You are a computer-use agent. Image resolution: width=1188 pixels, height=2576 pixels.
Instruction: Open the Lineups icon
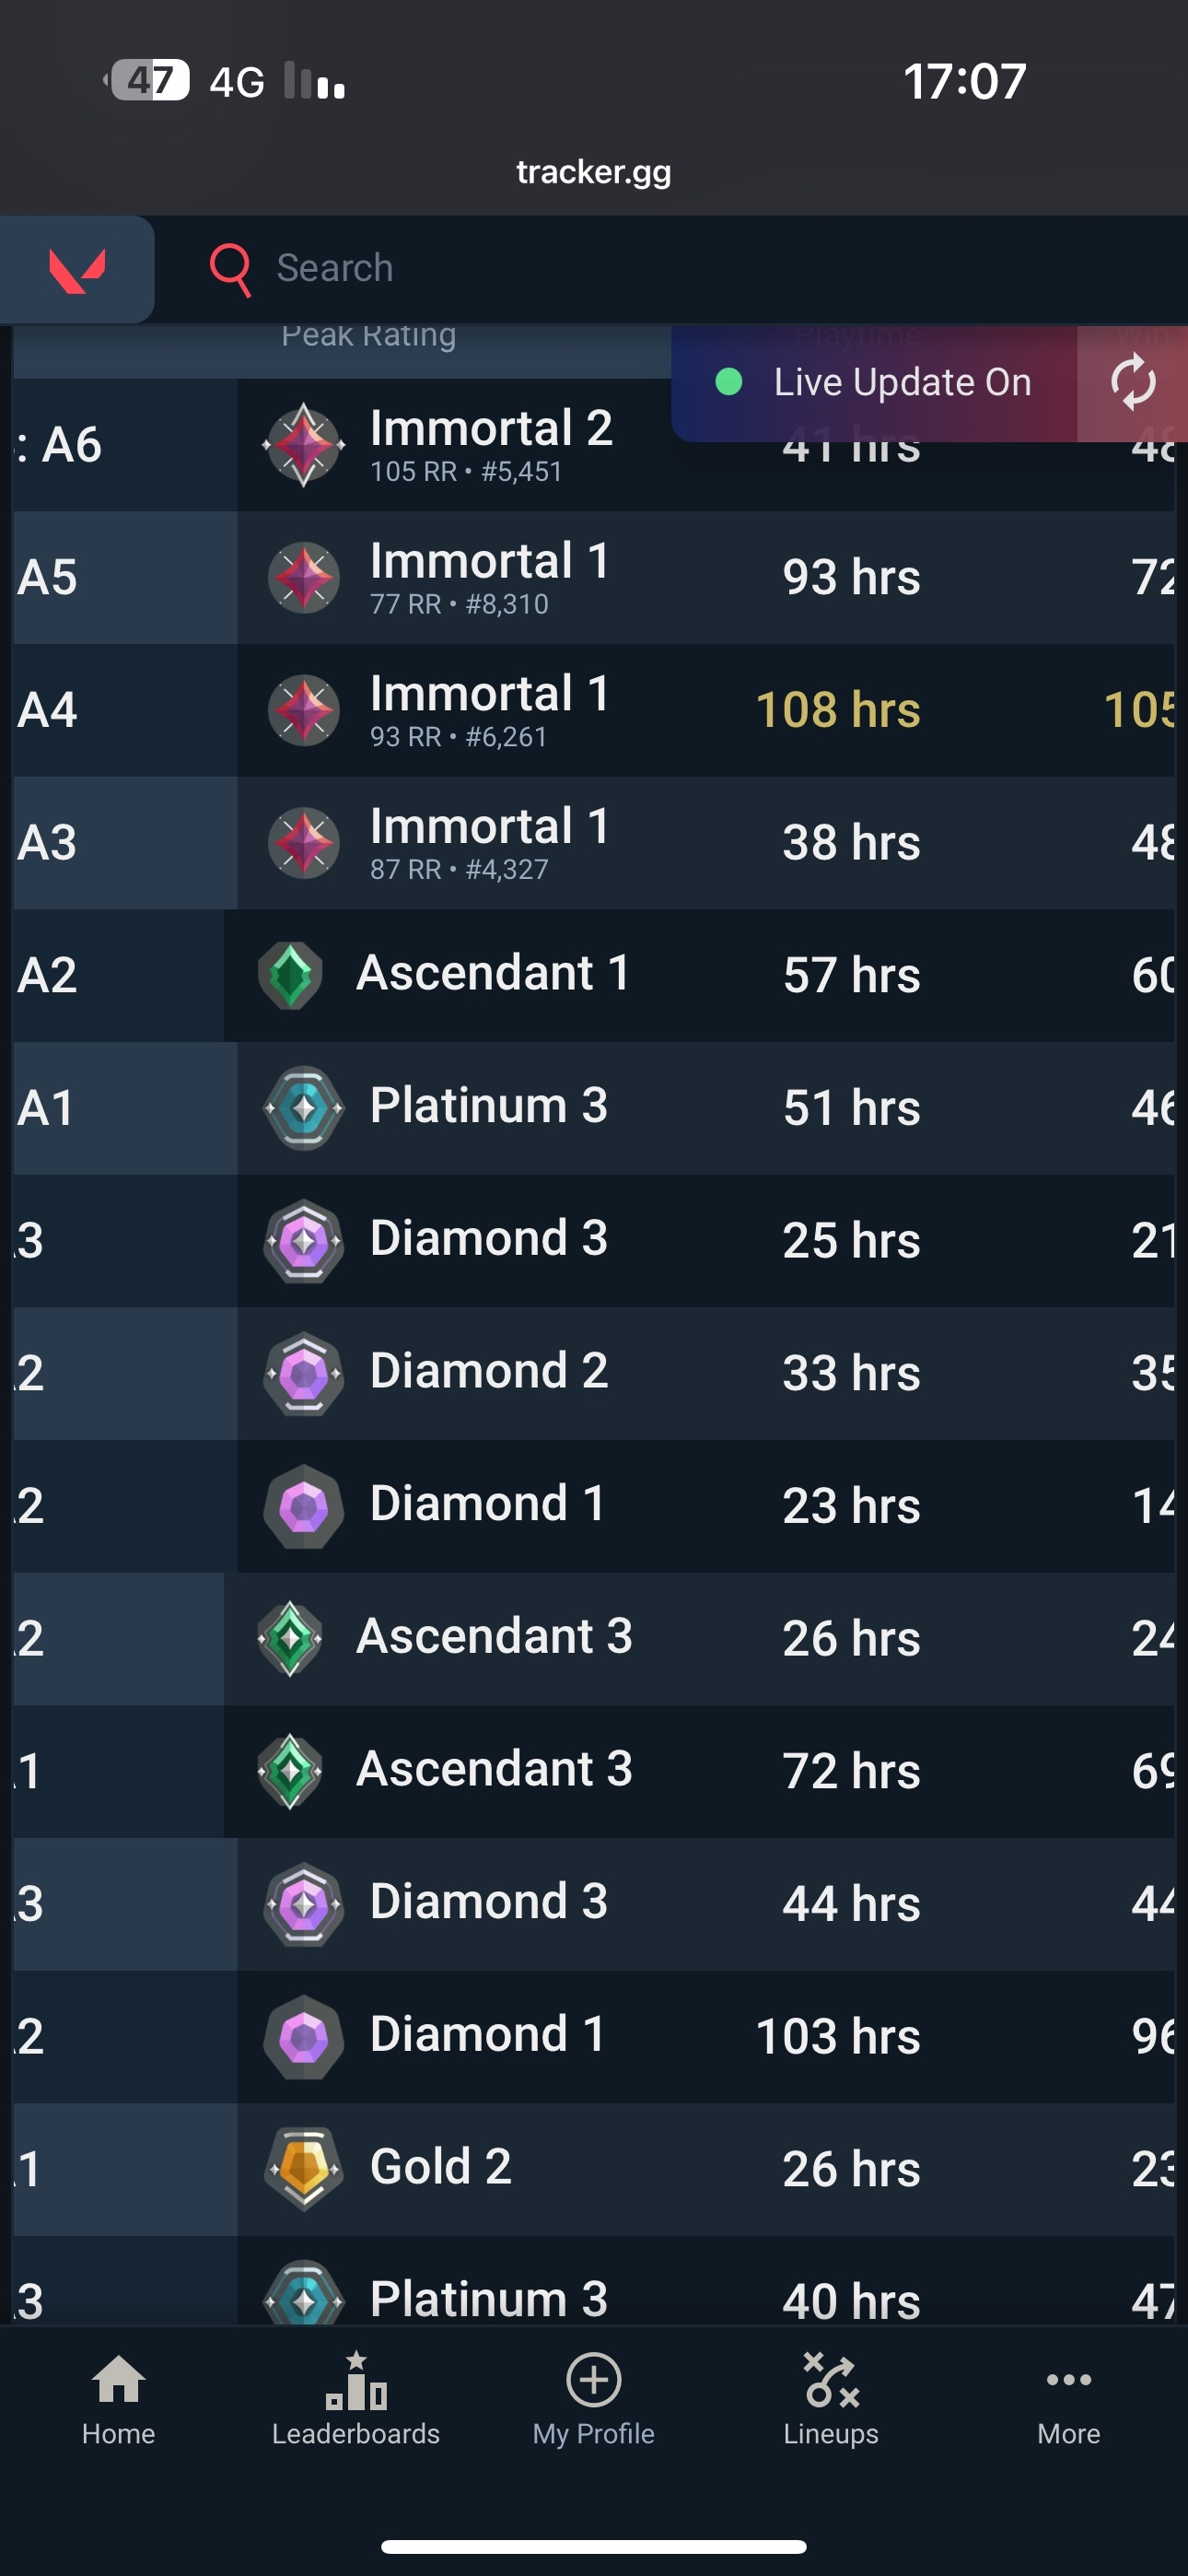pos(831,2381)
